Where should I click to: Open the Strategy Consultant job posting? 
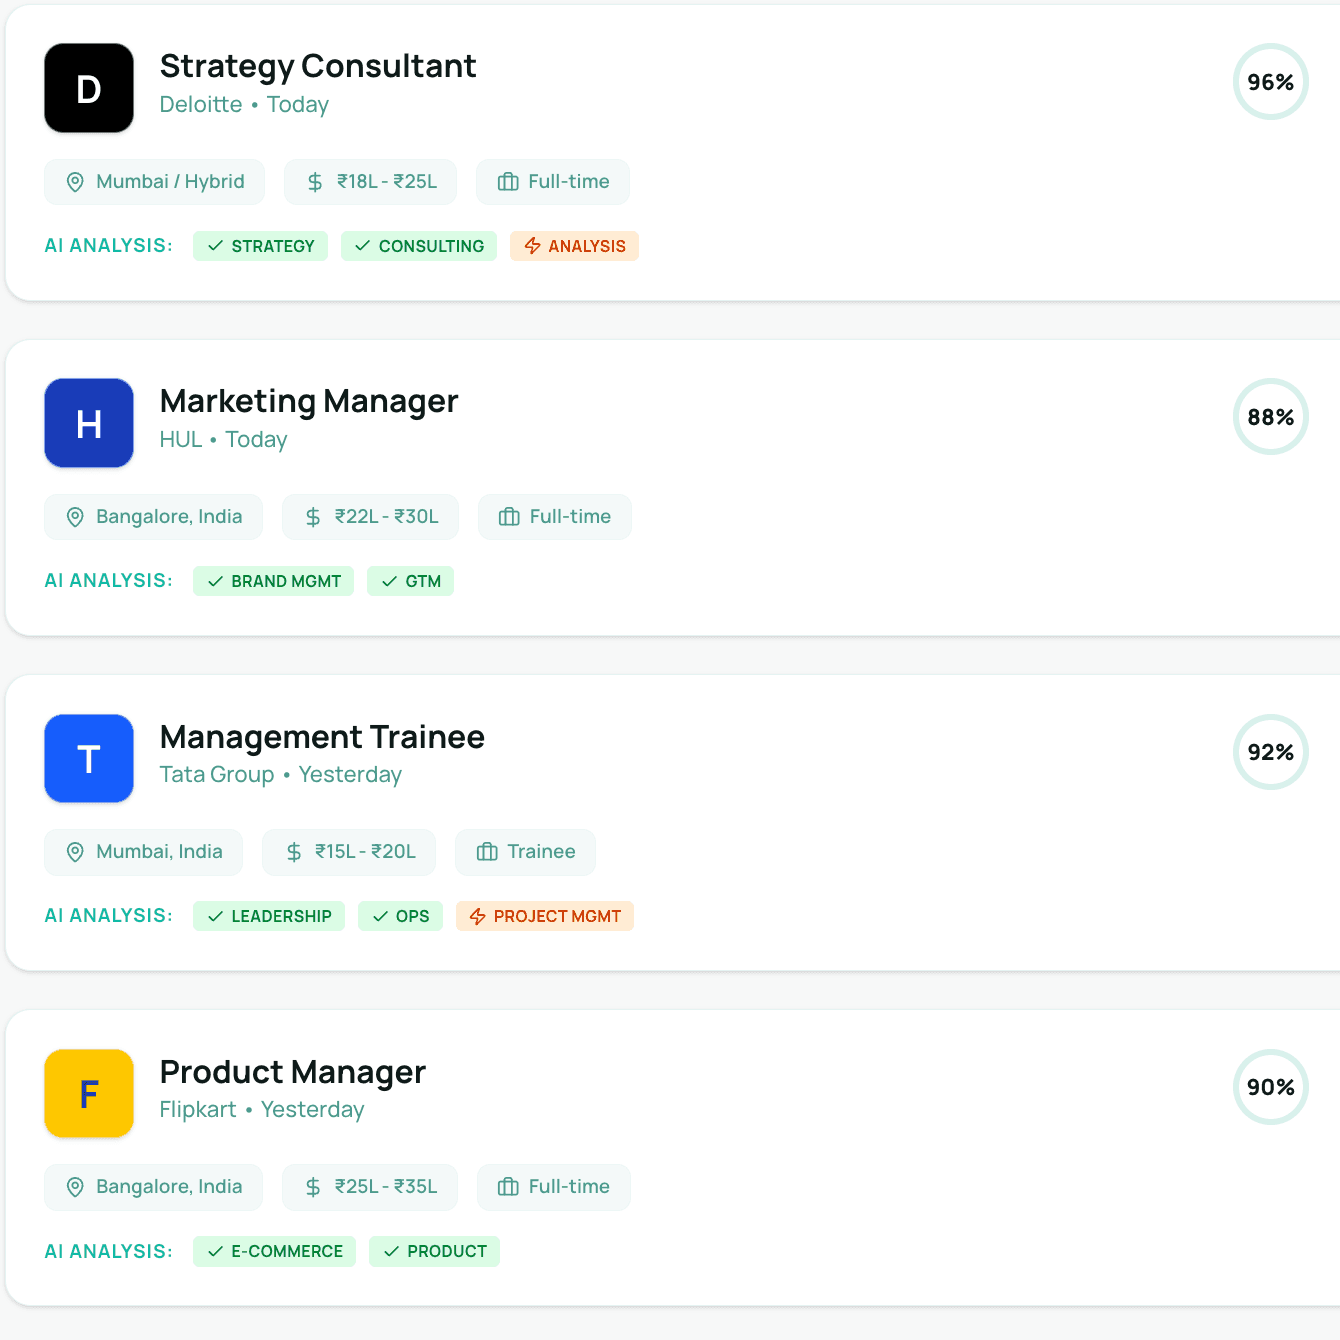[318, 66]
